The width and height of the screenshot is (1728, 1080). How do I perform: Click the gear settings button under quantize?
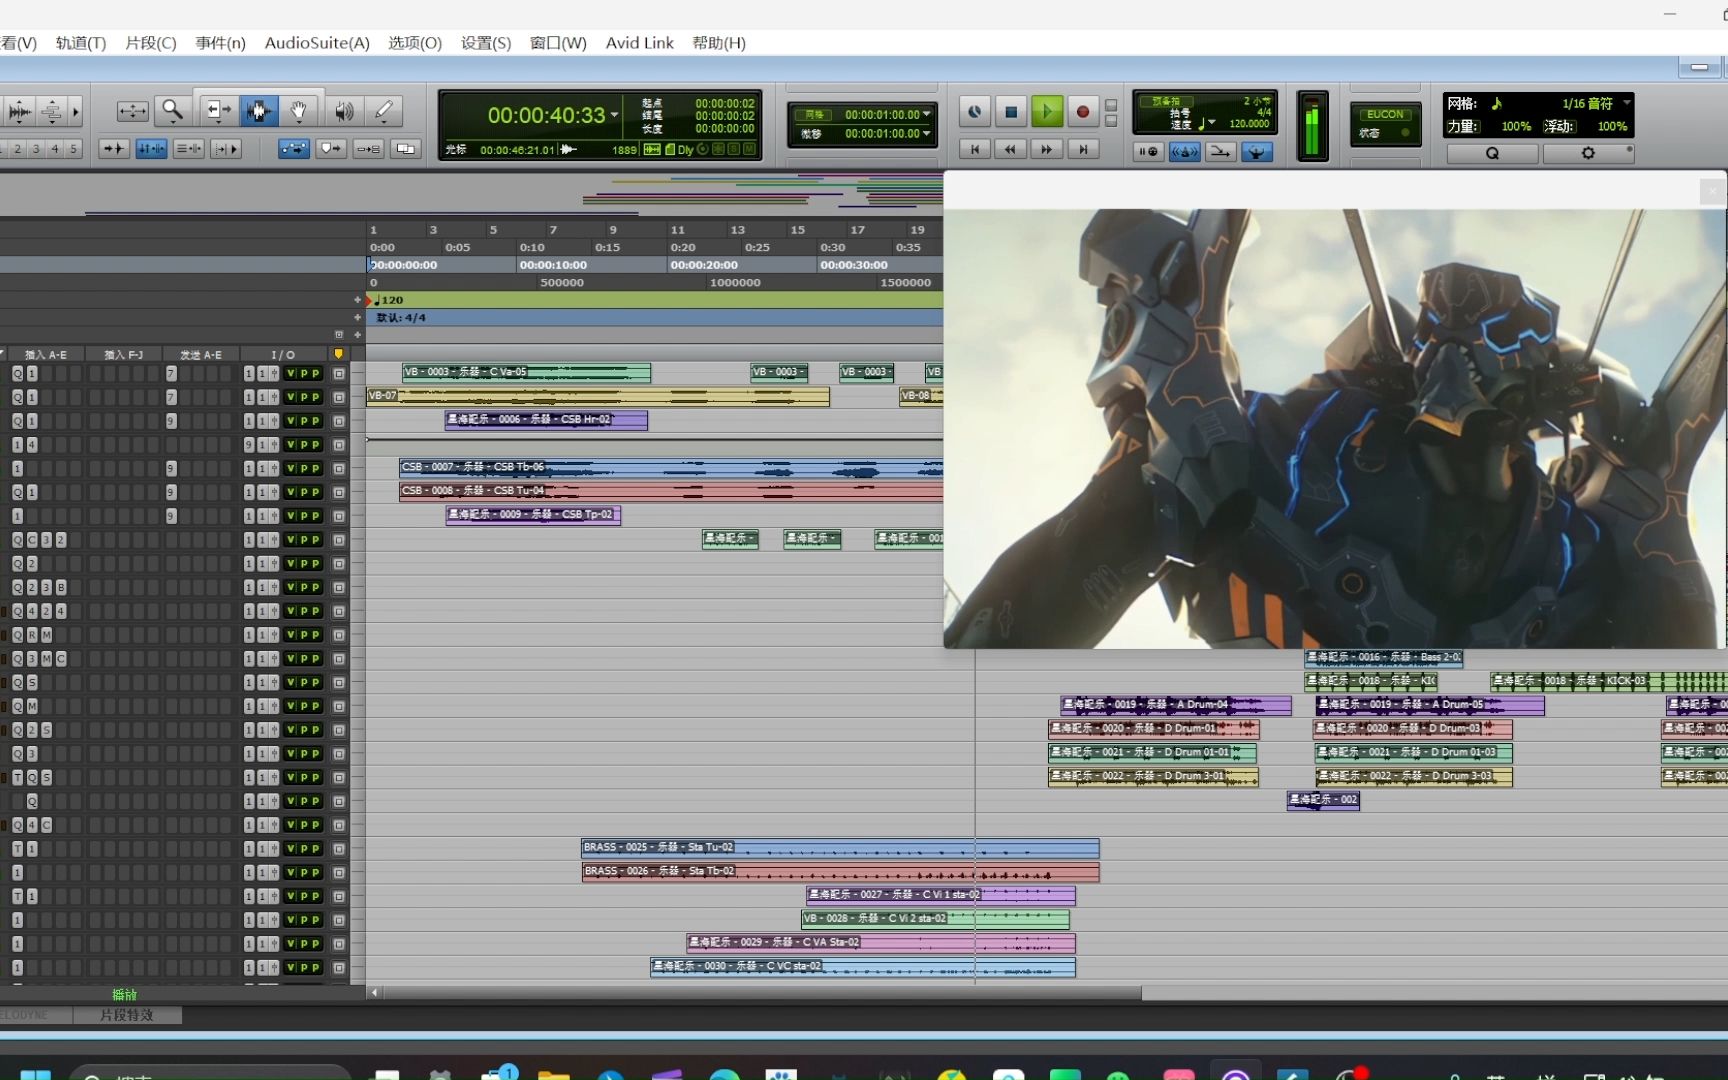[1588, 153]
